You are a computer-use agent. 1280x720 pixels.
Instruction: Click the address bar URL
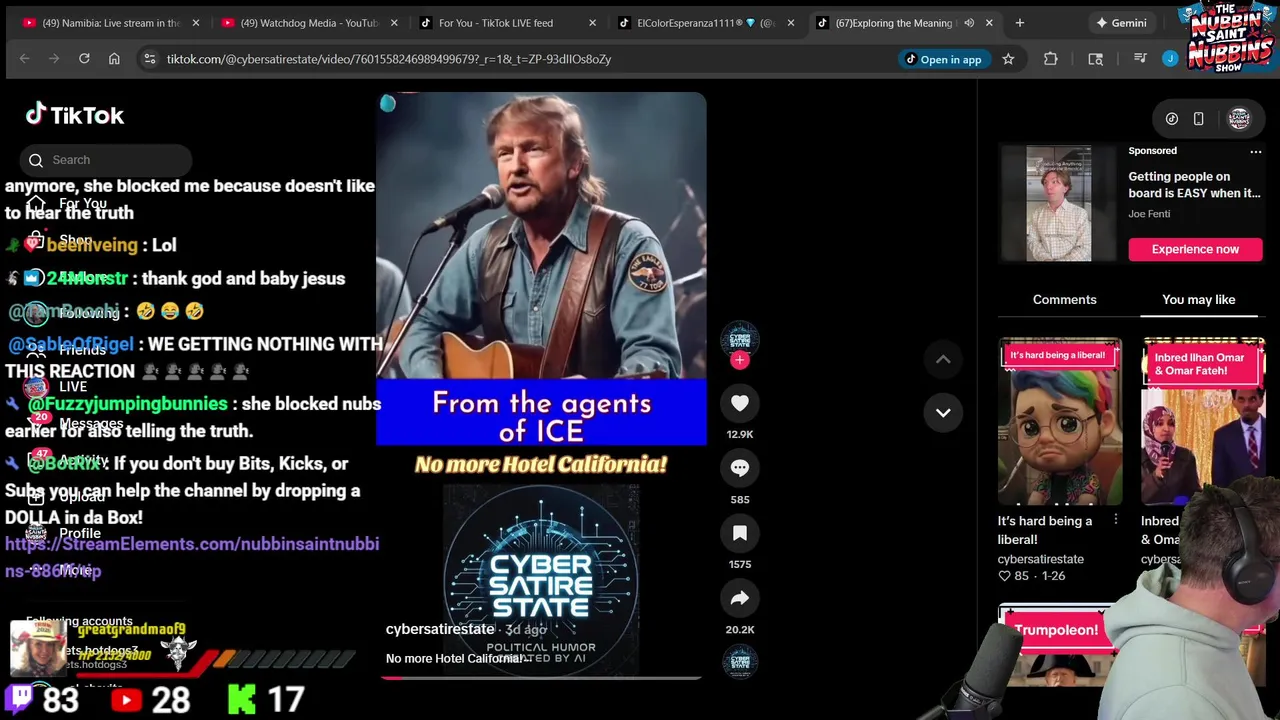tap(389, 59)
